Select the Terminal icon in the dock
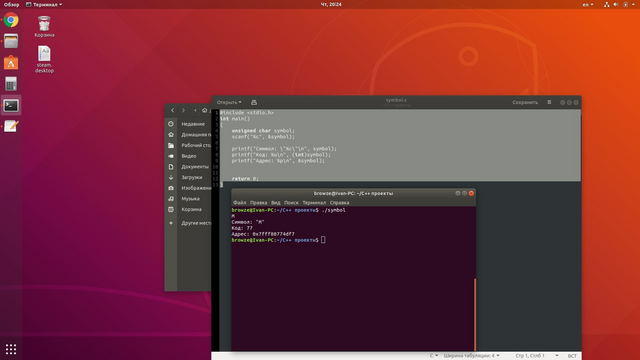This screenshot has width=640, height=360. pyautogui.click(x=11, y=106)
